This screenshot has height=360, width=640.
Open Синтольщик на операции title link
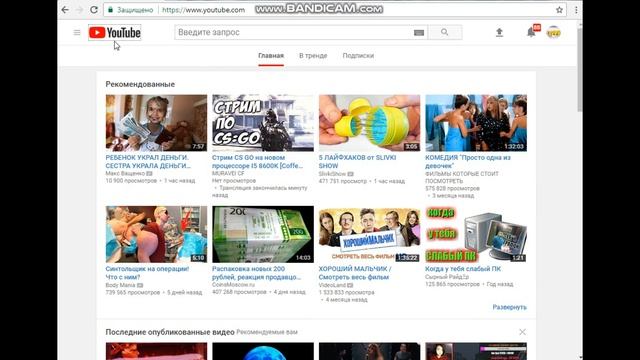point(147,273)
